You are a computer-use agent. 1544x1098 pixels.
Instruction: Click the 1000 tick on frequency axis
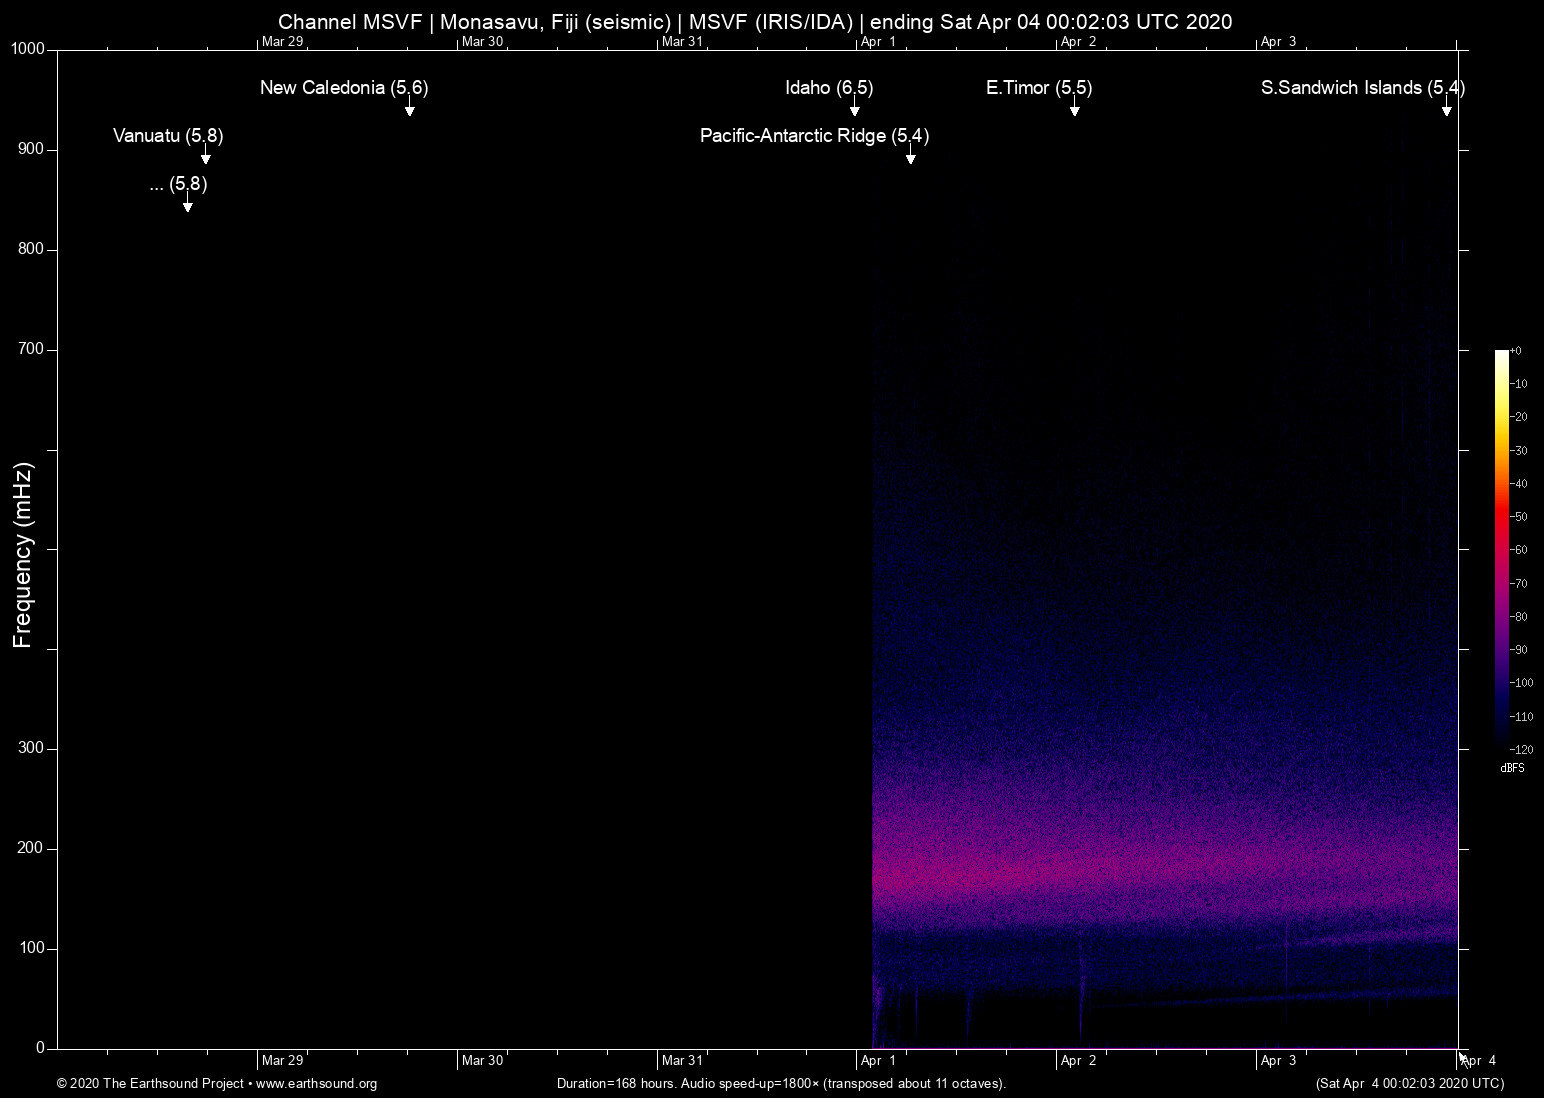pos(28,49)
